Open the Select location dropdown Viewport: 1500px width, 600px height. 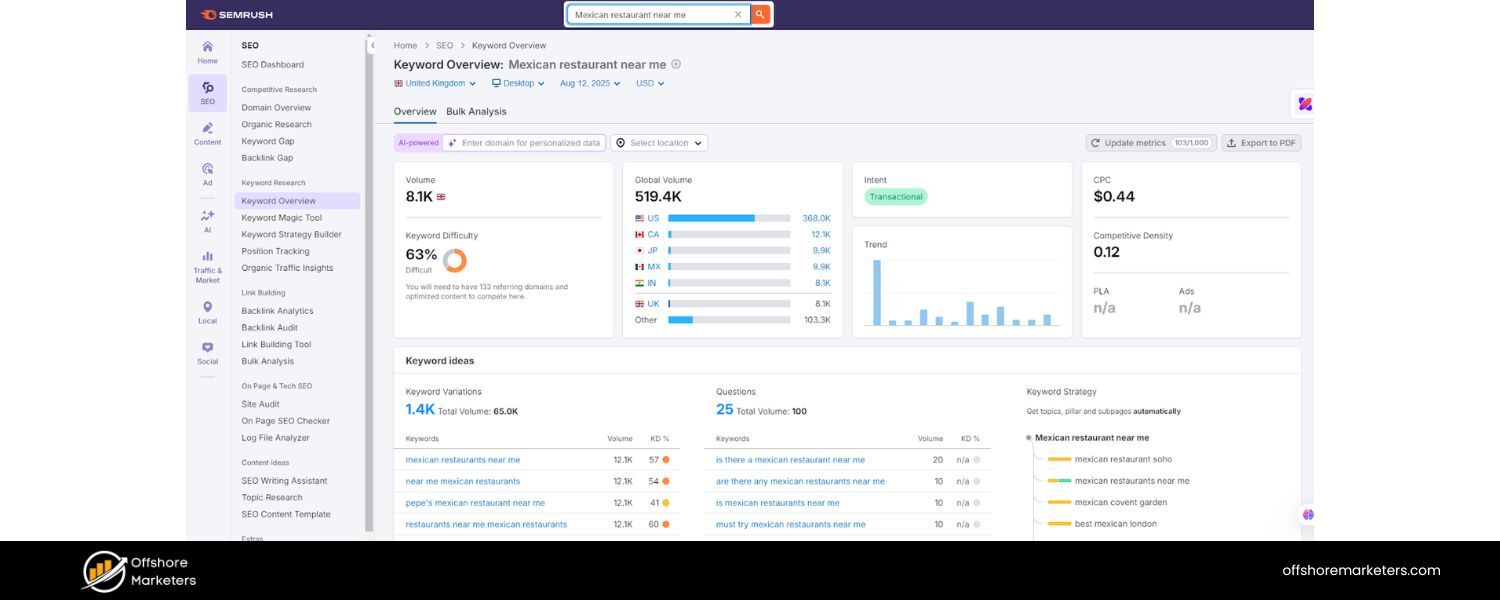pyautogui.click(x=659, y=142)
